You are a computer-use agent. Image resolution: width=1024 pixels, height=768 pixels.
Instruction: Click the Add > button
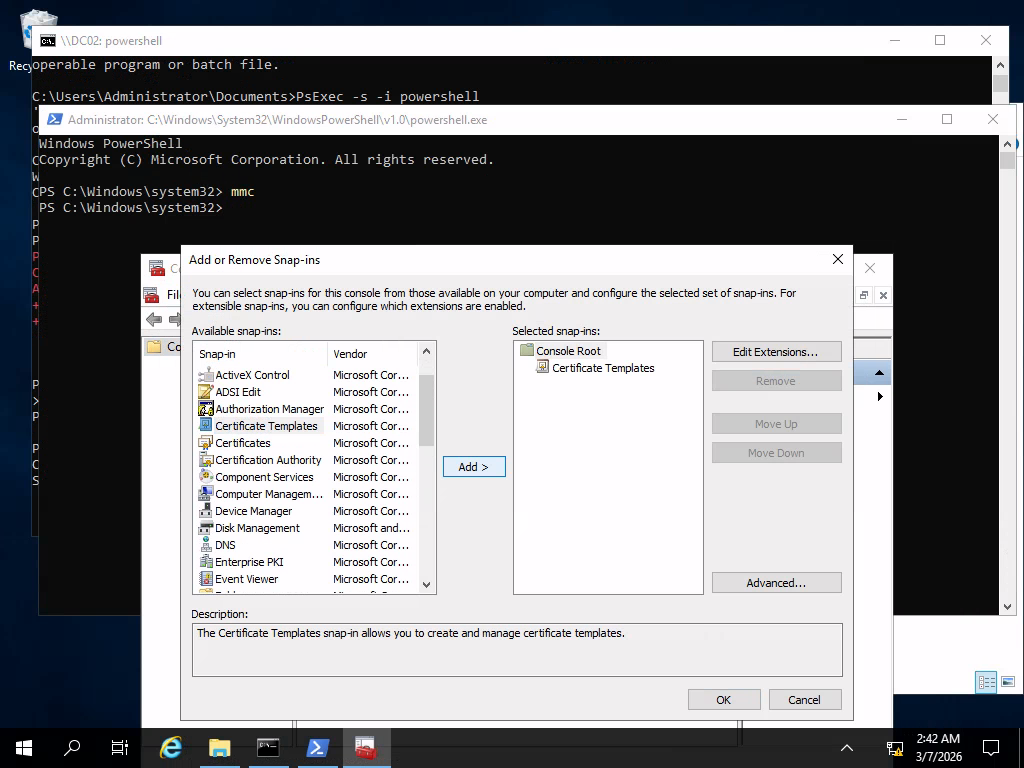(x=474, y=467)
